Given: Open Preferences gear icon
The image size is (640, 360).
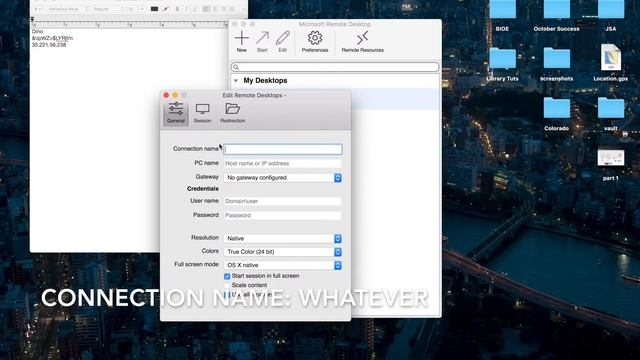Looking at the screenshot, I should coord(315,38).
